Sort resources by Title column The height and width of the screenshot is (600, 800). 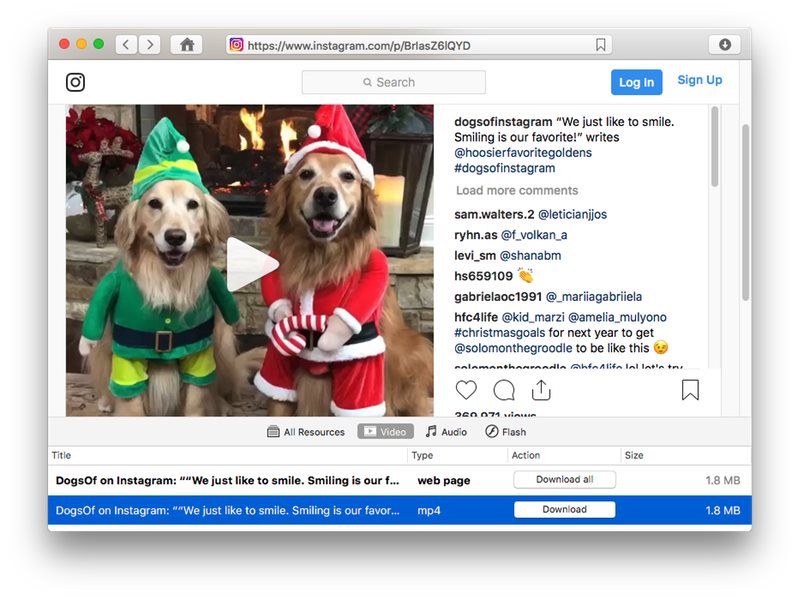click(228, 455)
